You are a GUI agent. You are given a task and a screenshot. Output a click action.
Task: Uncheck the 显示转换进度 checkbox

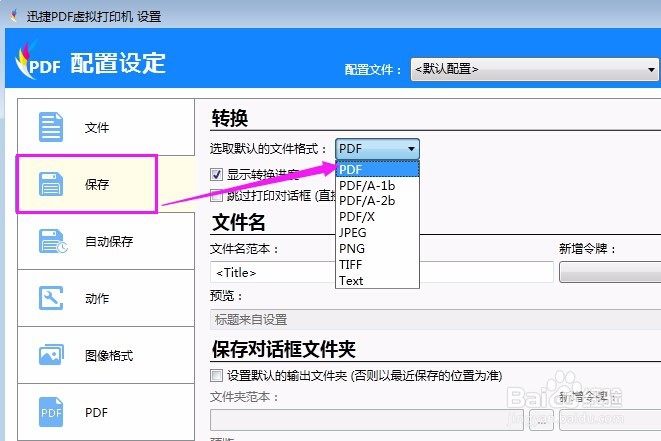[216, 174]
